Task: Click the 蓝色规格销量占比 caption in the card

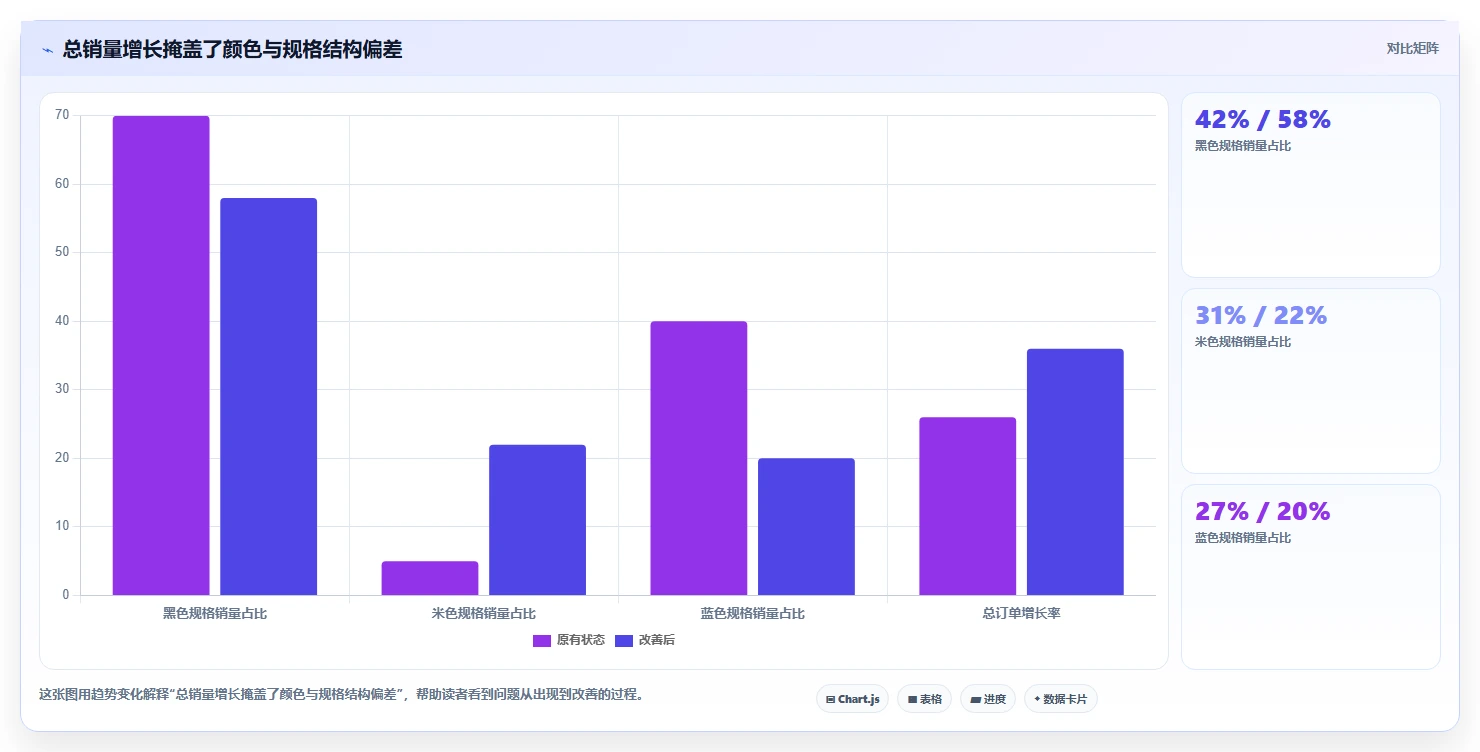Action: click(1243, 538)
